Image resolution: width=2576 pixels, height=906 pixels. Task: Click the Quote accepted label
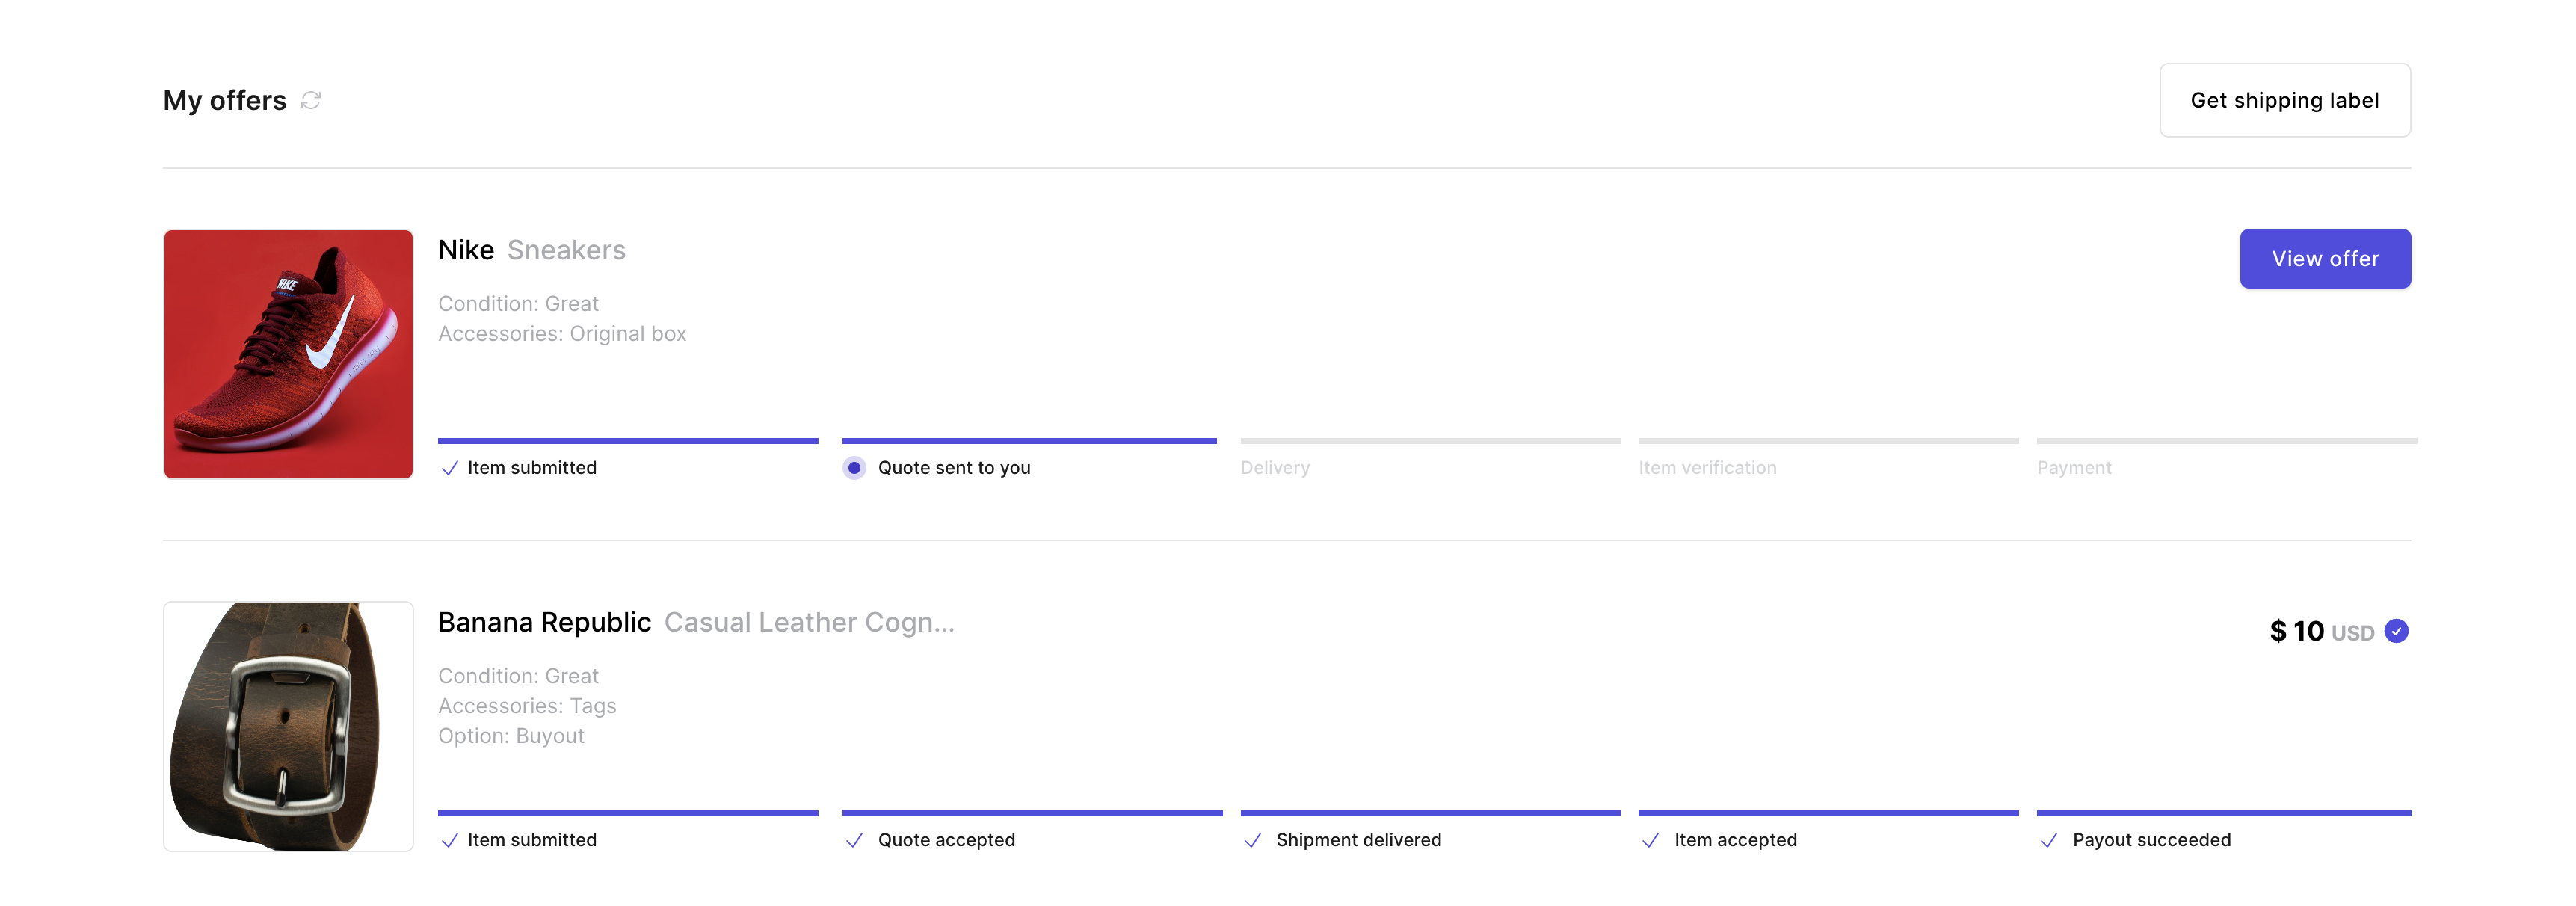pyautogui.click(x=946, y=840)
